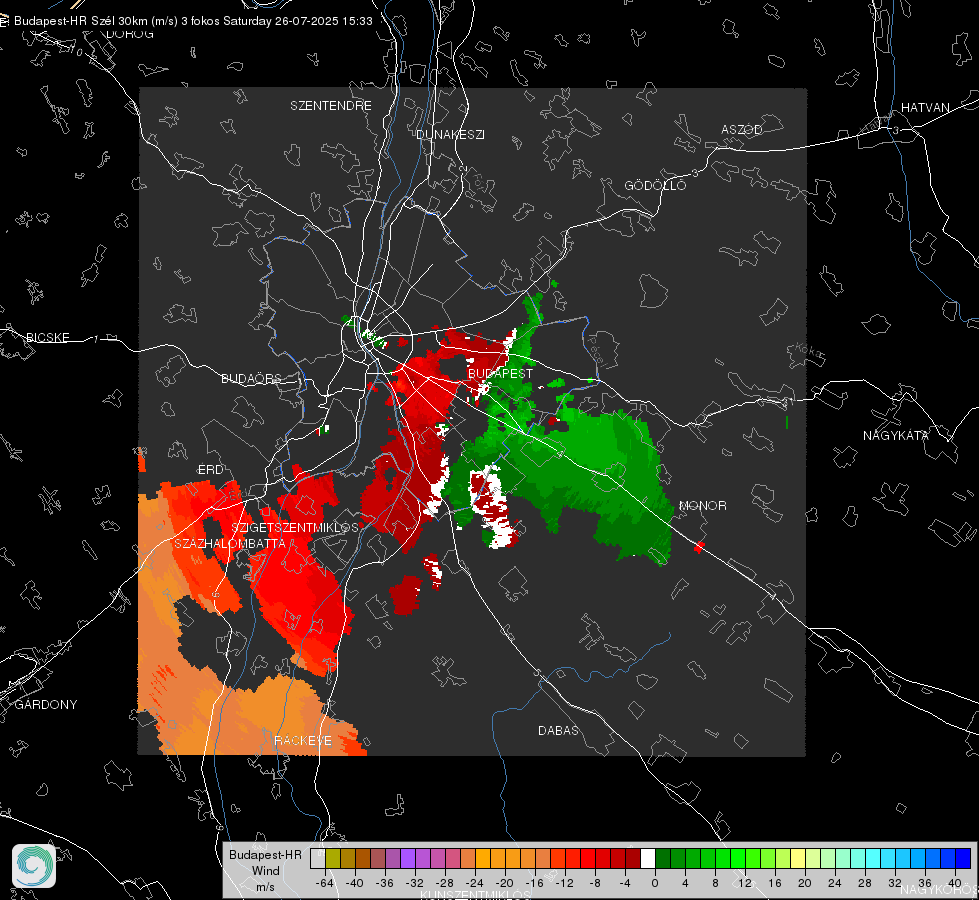Screen dimensions: 979x900
Task: Click the BUDAPEST map label
Action: [501, 373]
